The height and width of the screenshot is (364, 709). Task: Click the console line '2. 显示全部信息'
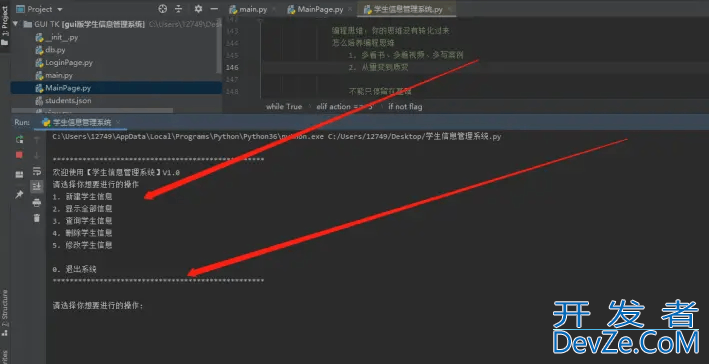coord(82,209)
